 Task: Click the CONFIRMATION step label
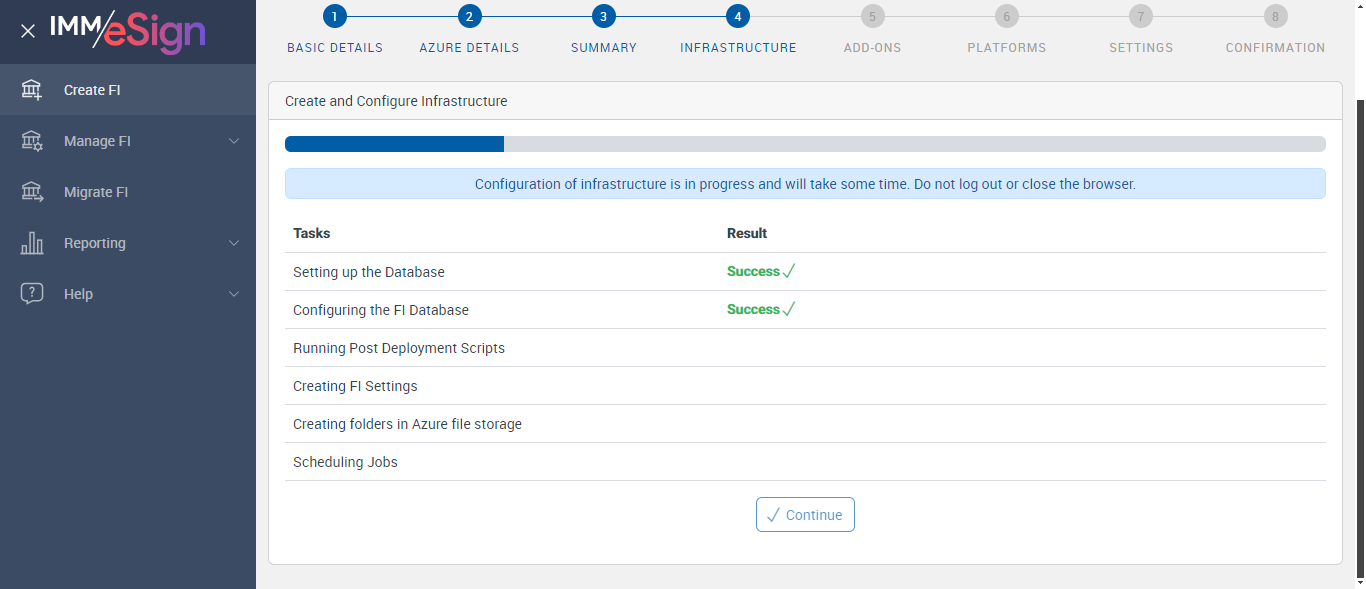click(x=1275, y=48)
